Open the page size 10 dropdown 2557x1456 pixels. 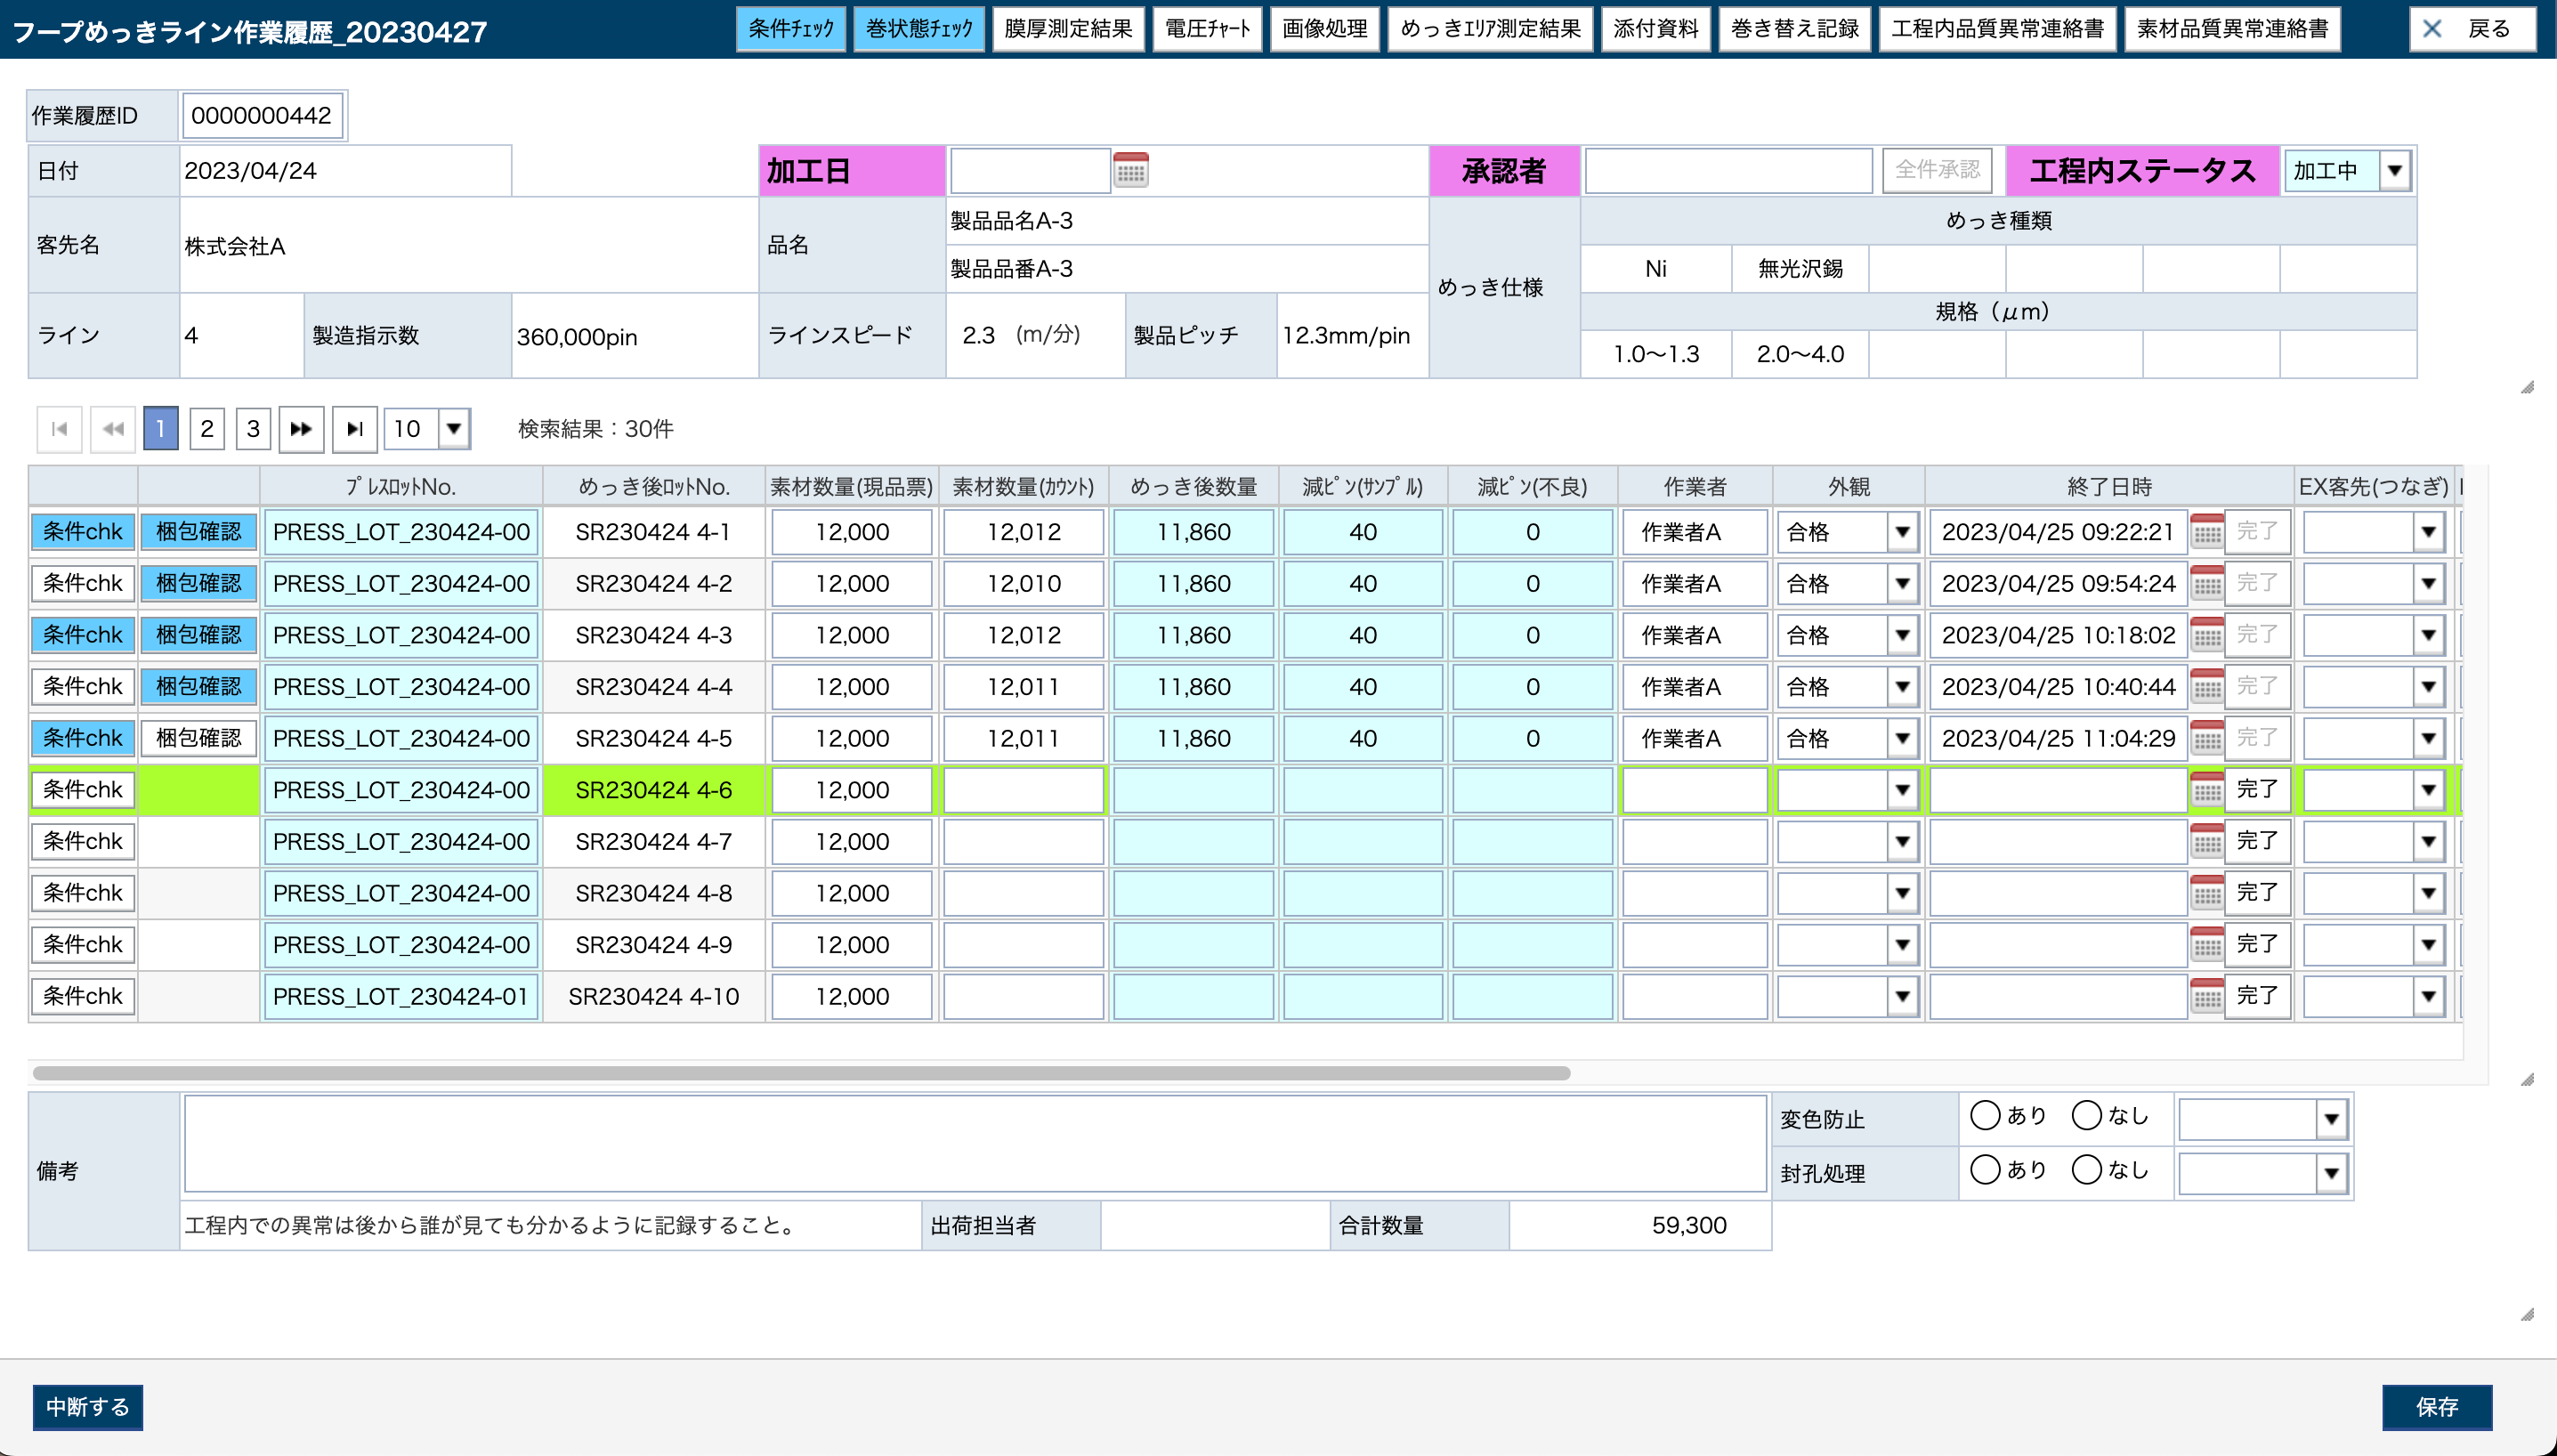pyautogui.click(x=454, y=429)
